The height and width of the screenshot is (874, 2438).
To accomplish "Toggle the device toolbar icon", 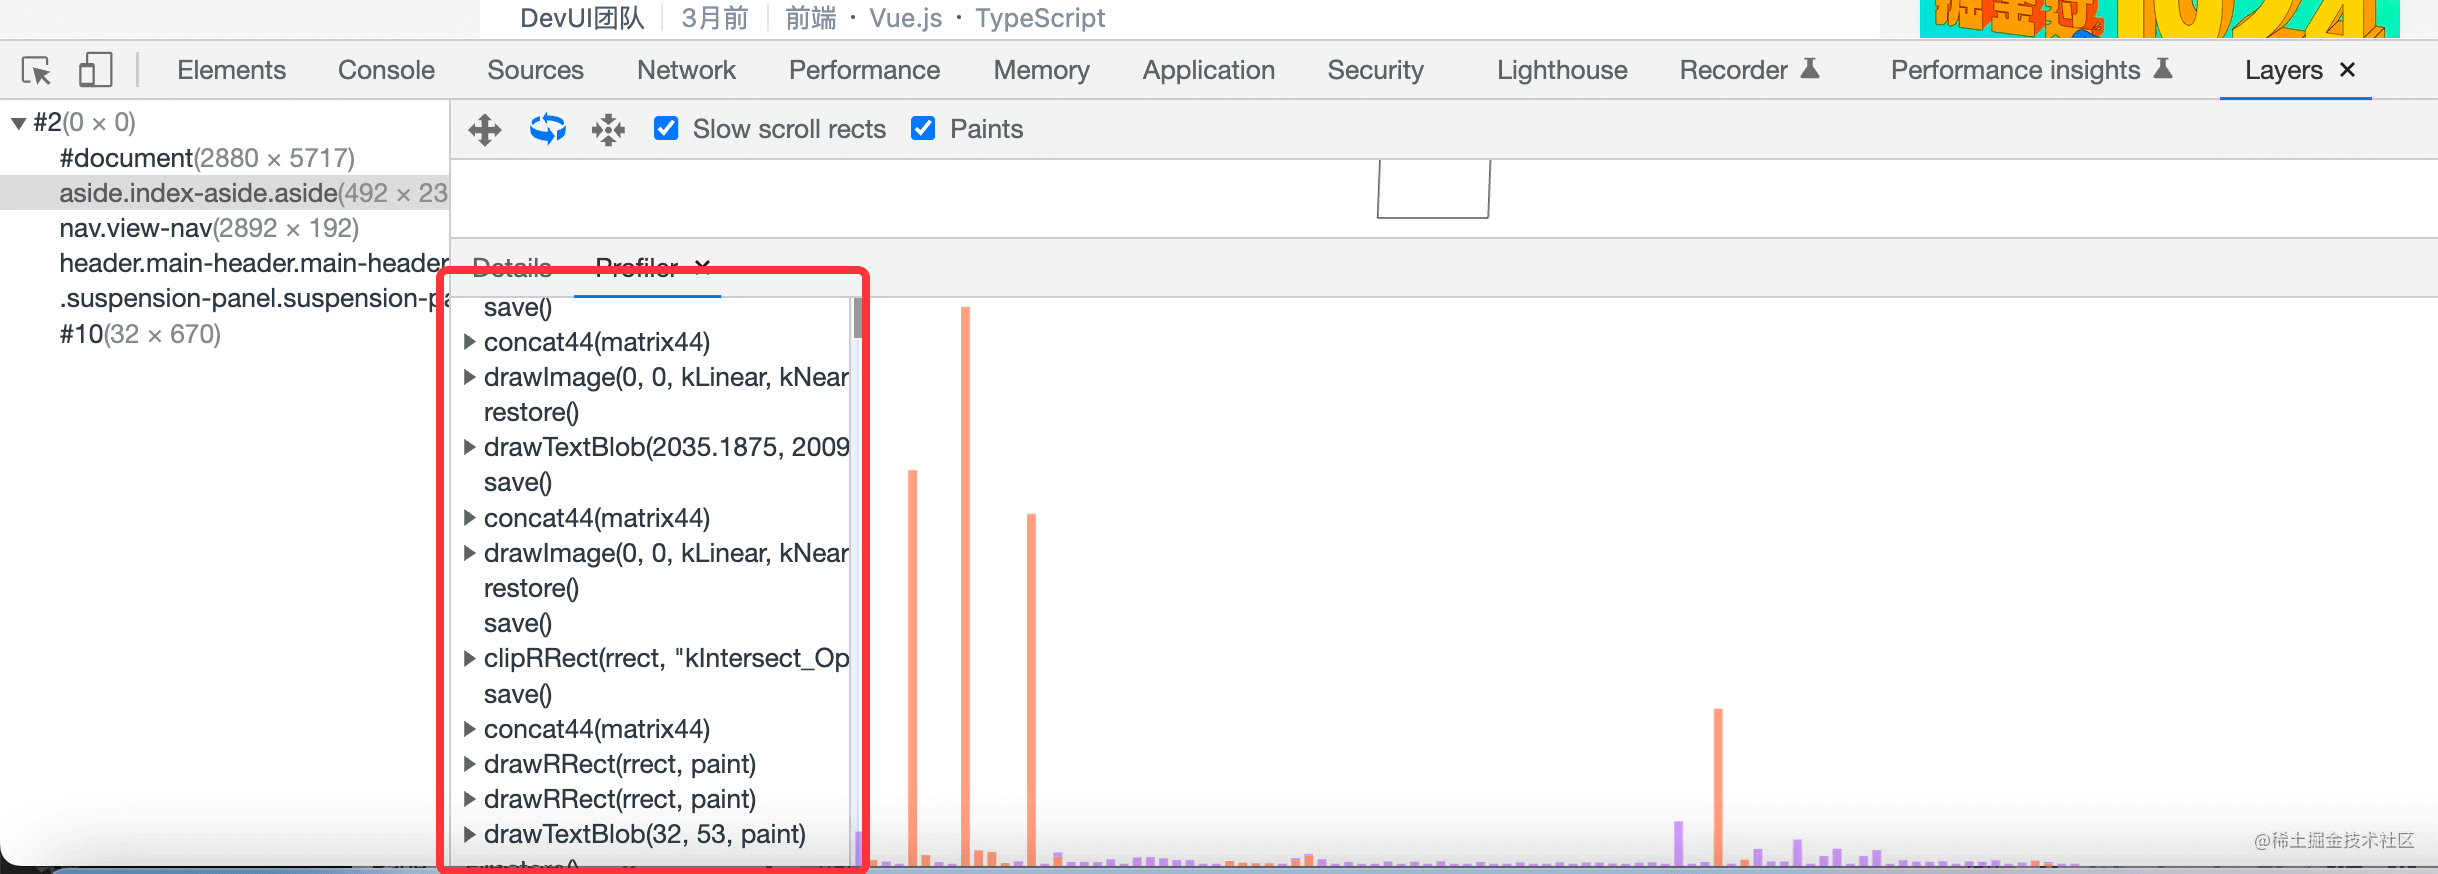I will pyautogui.click(x=96, y=70).
